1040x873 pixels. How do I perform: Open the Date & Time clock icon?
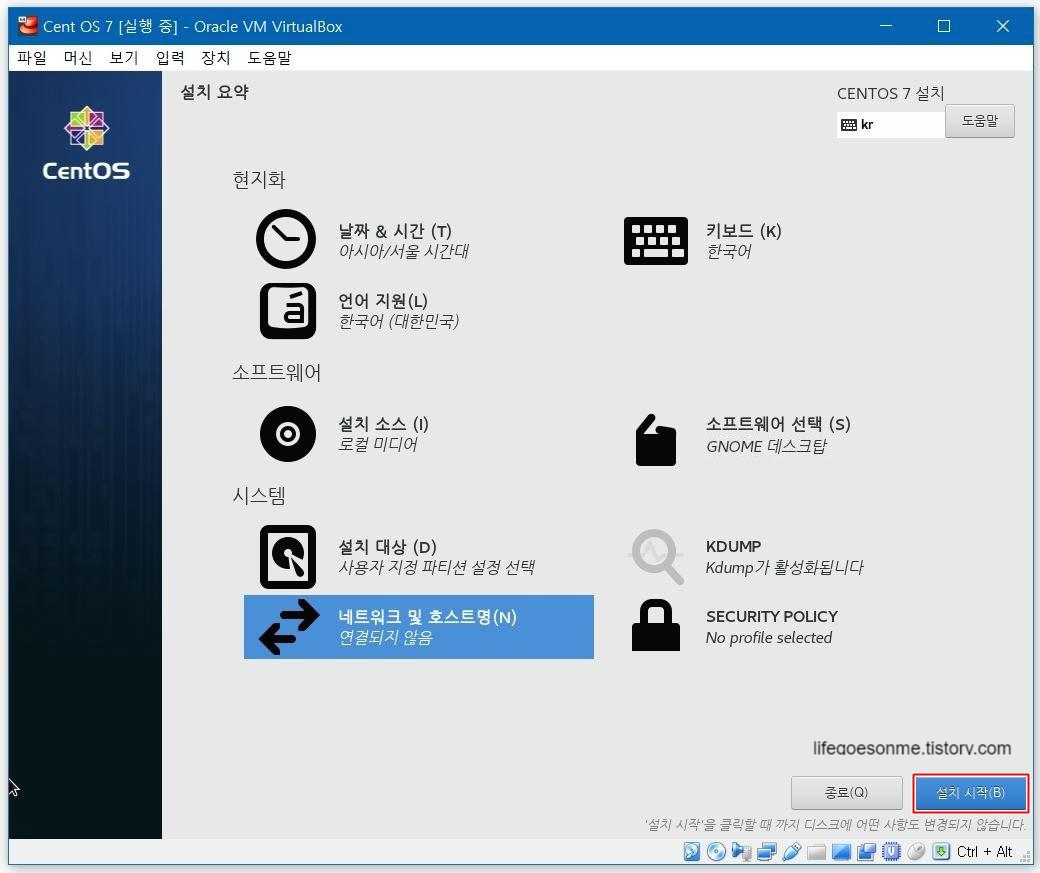[286, 239]
